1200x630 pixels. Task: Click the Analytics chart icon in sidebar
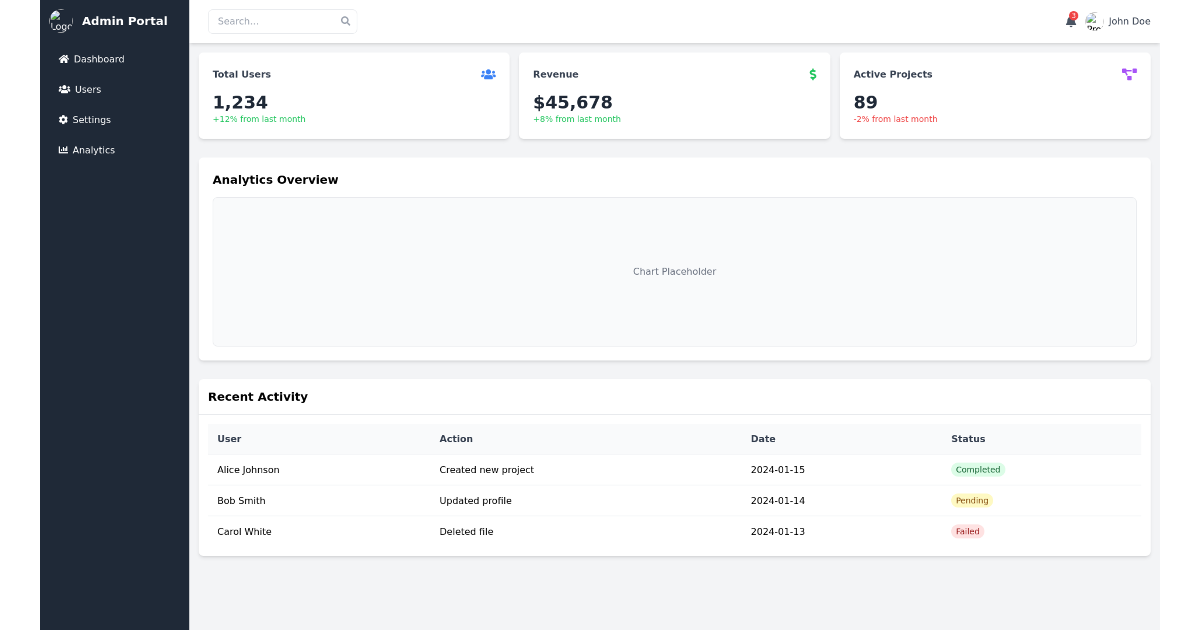tap(62, 149)
